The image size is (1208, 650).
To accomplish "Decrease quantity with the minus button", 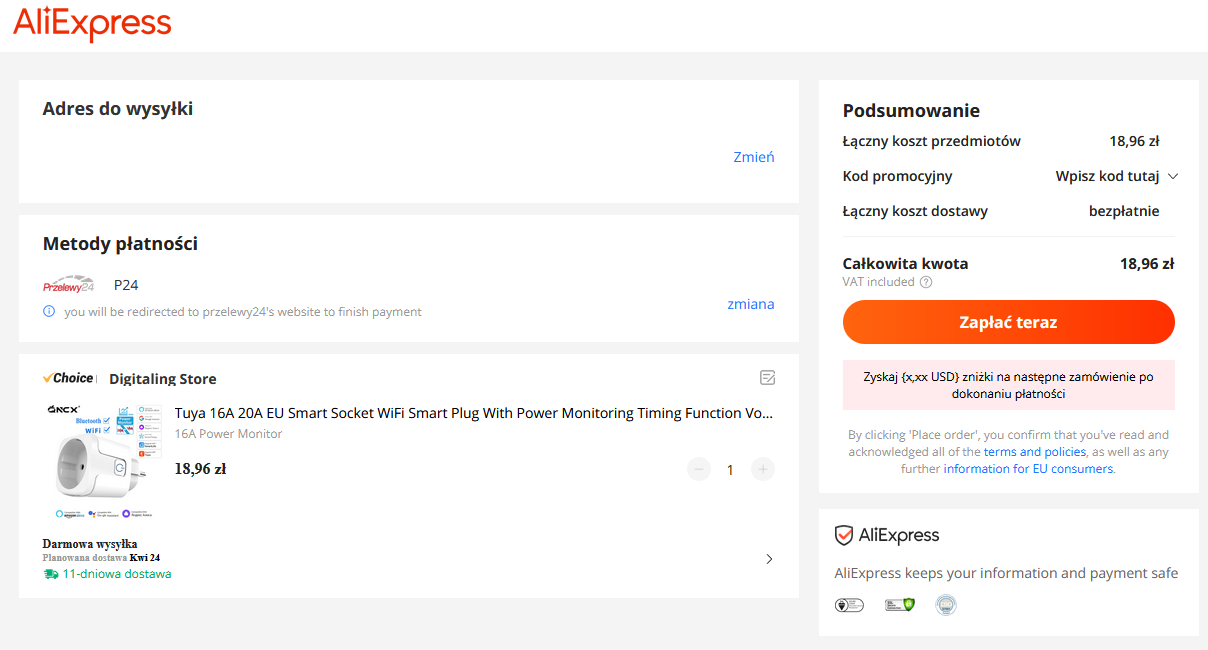I will (x=699, y=469).
